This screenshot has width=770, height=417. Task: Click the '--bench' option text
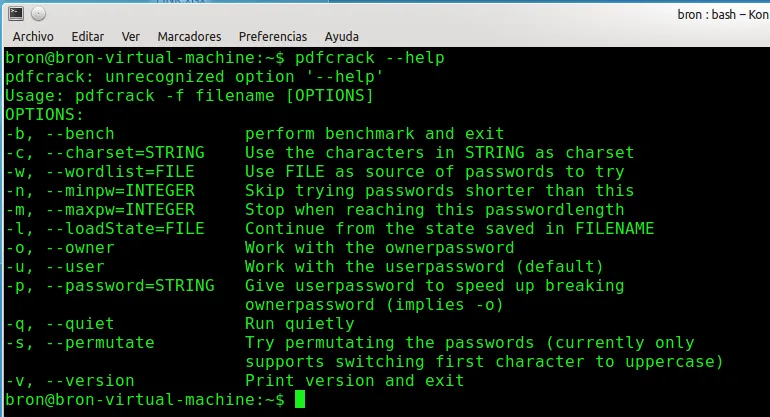tap(80, 134)
